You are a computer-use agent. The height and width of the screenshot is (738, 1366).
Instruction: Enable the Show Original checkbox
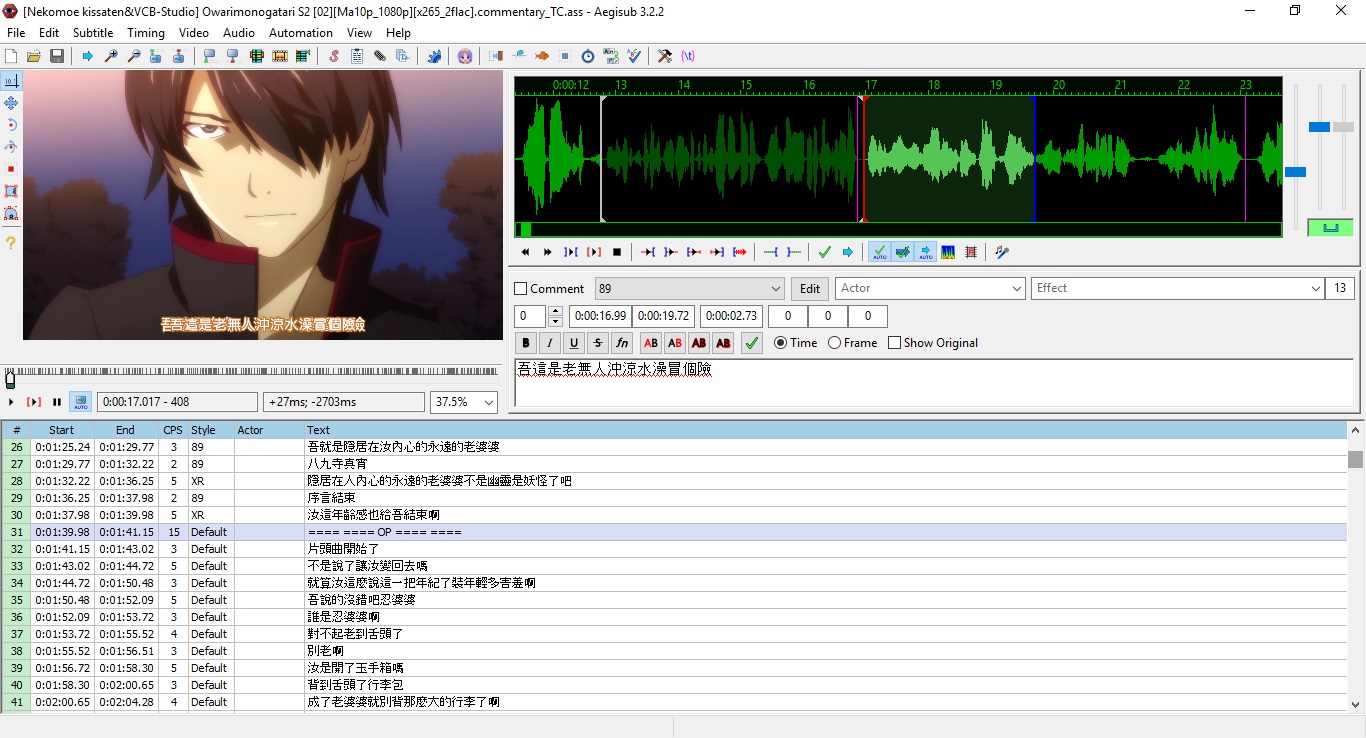coord(894,343)
